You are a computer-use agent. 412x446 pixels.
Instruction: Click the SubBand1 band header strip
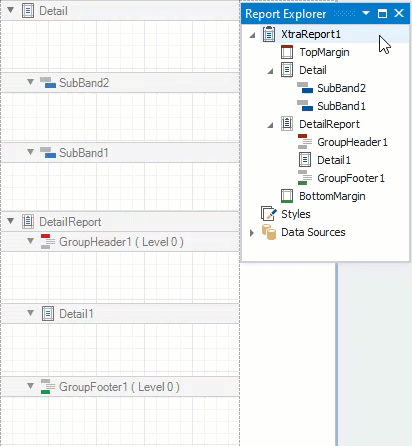pyautogui.click(x=120, y=153)
